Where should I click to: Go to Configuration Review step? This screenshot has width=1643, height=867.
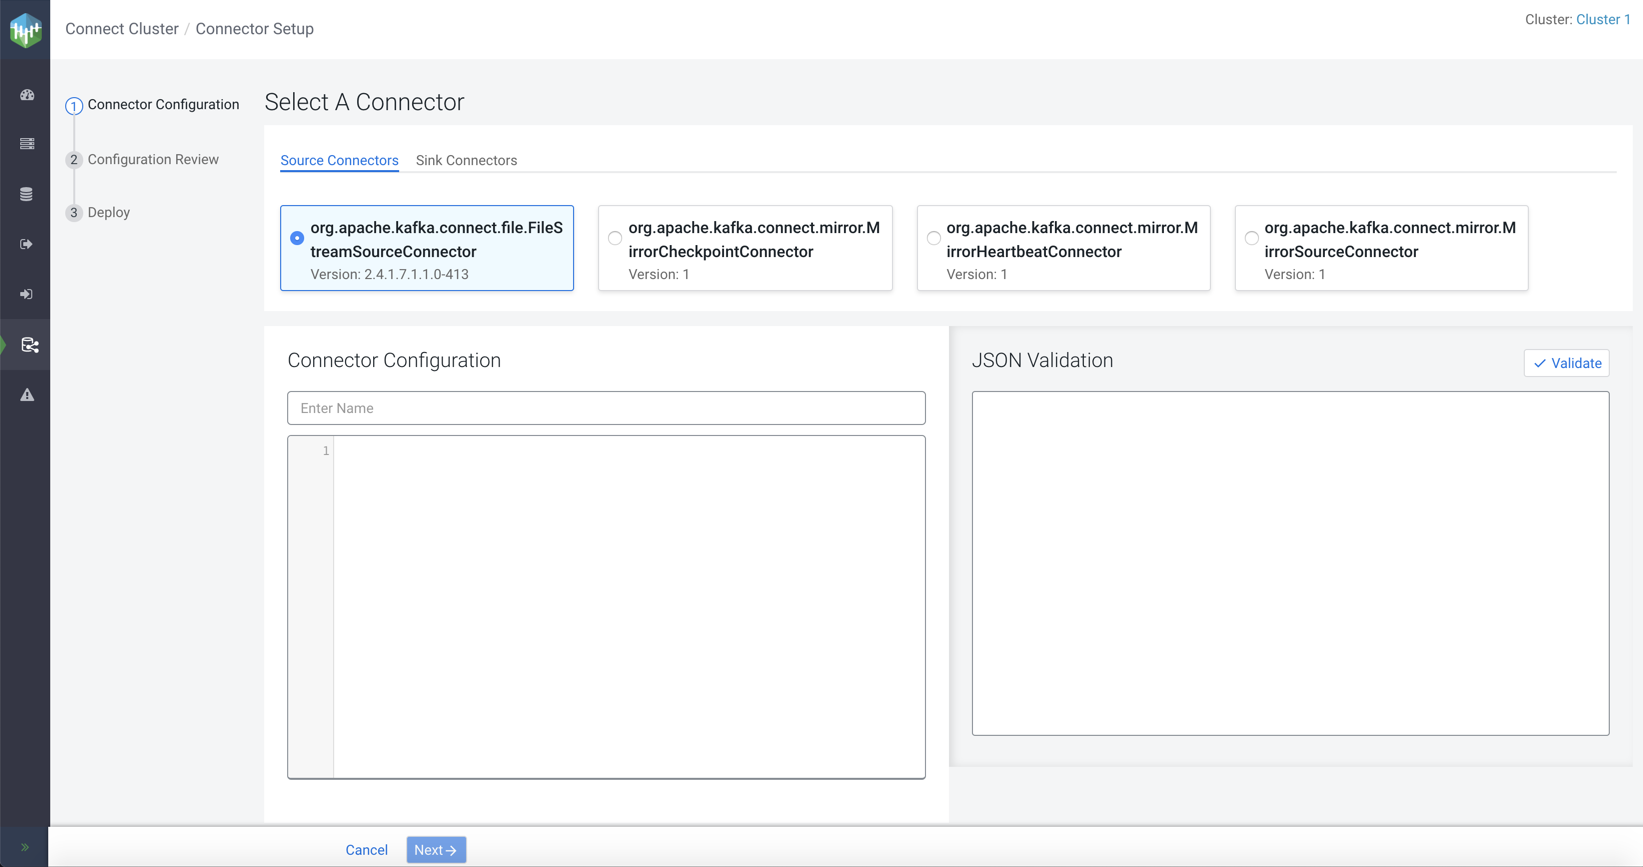tap(142, 159)
